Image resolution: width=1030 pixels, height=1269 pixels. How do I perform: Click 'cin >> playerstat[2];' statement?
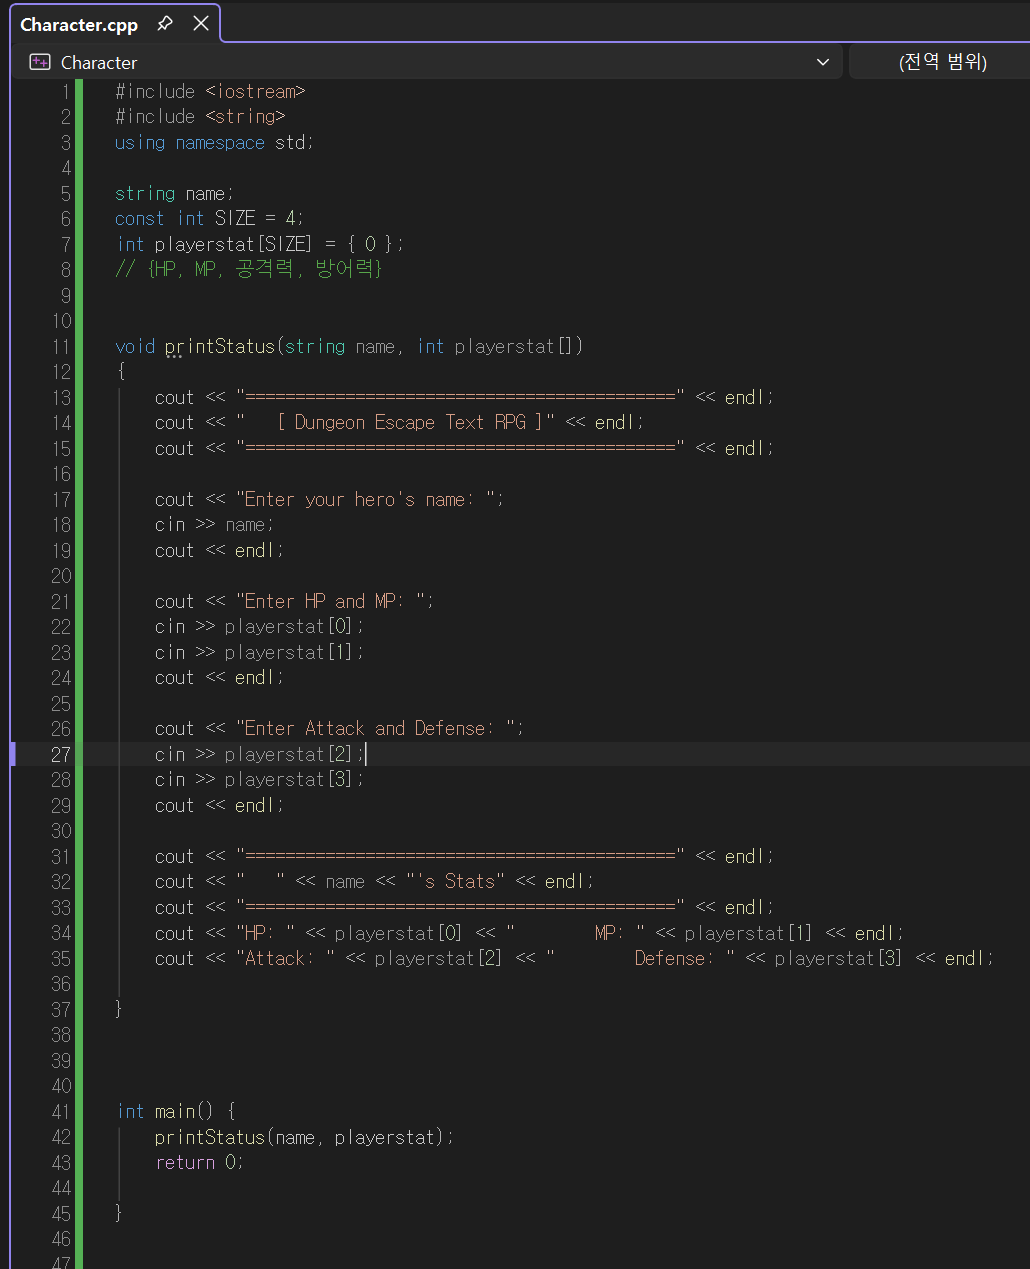click(x=259, y=754)
